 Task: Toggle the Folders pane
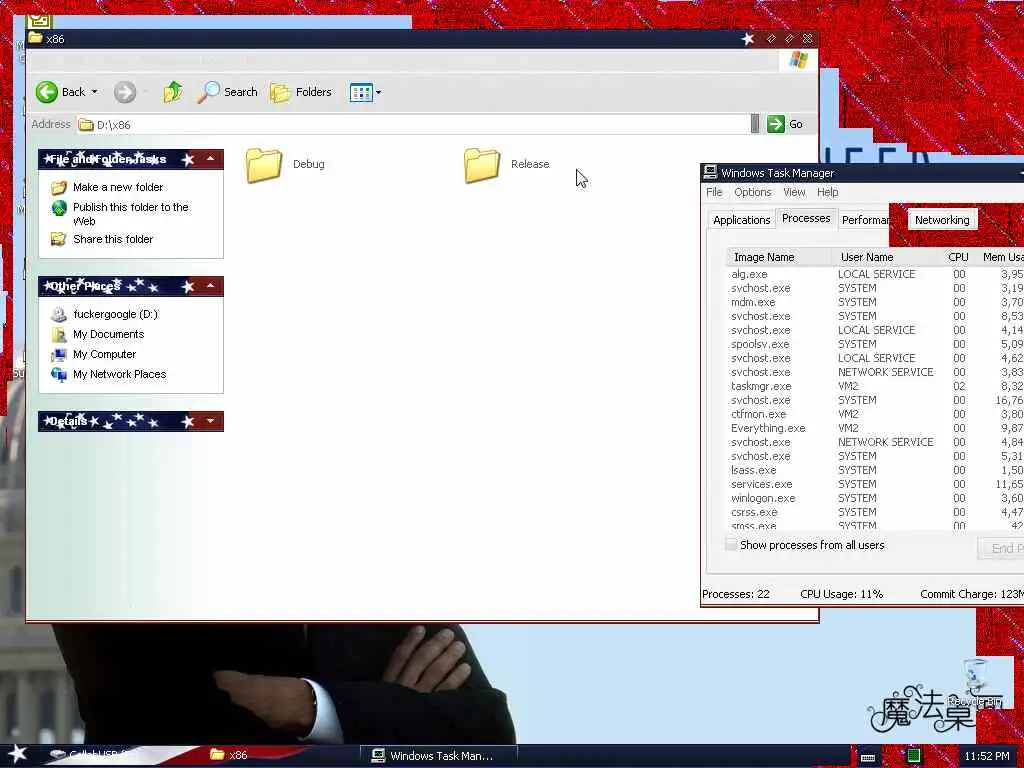click(x=301, y=92)
